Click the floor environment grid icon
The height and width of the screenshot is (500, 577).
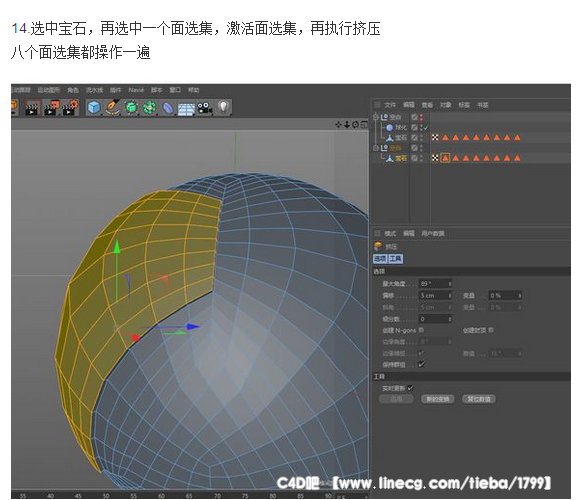point(186,109)
